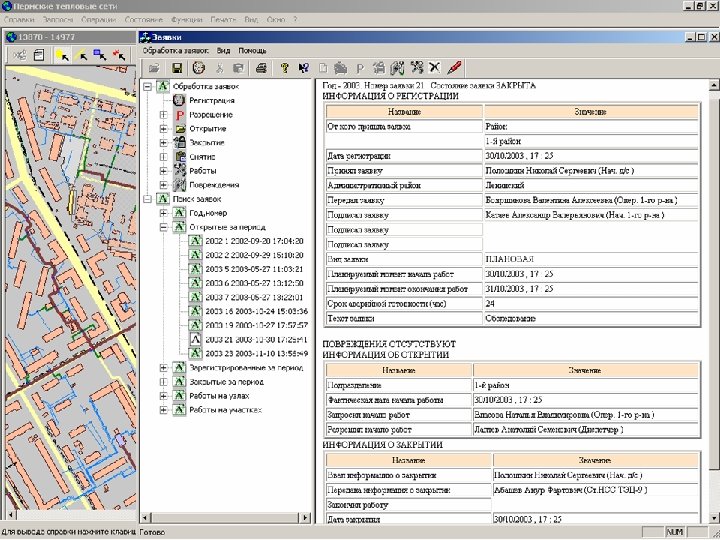The image size is (720, 540).
Task: Click the printer icon in Заявки toolbar
Action: click(x=261, y=68)
